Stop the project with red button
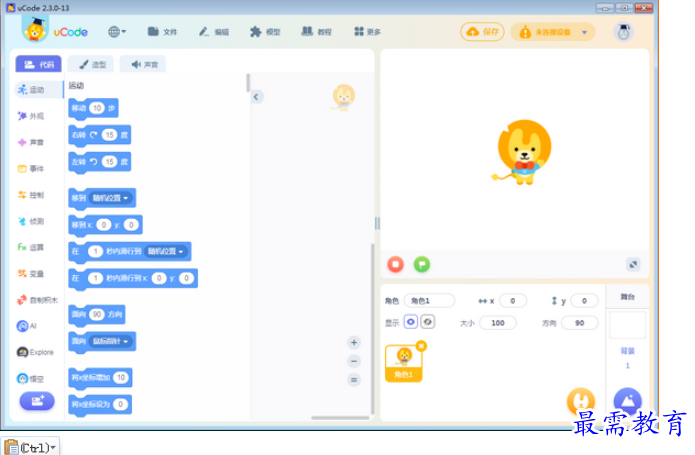 [x=395, y=264]
